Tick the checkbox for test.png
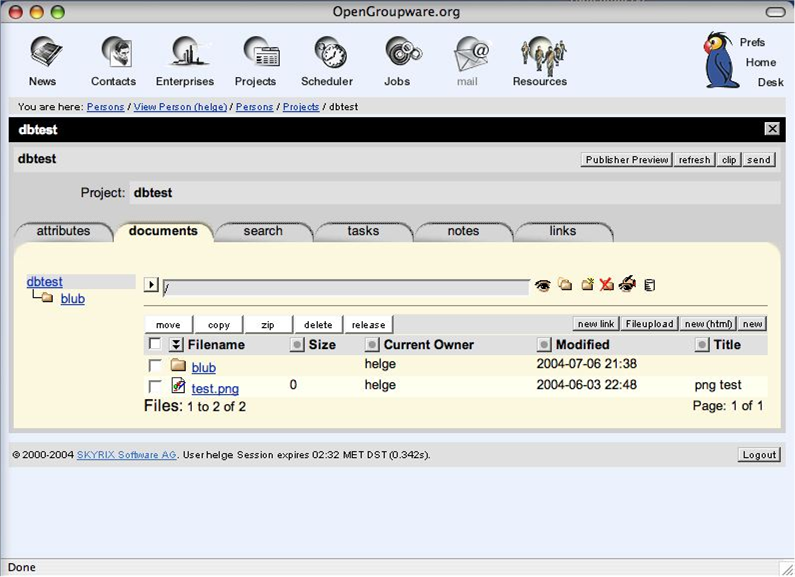 pyautogui.click(x=154, y=386)
